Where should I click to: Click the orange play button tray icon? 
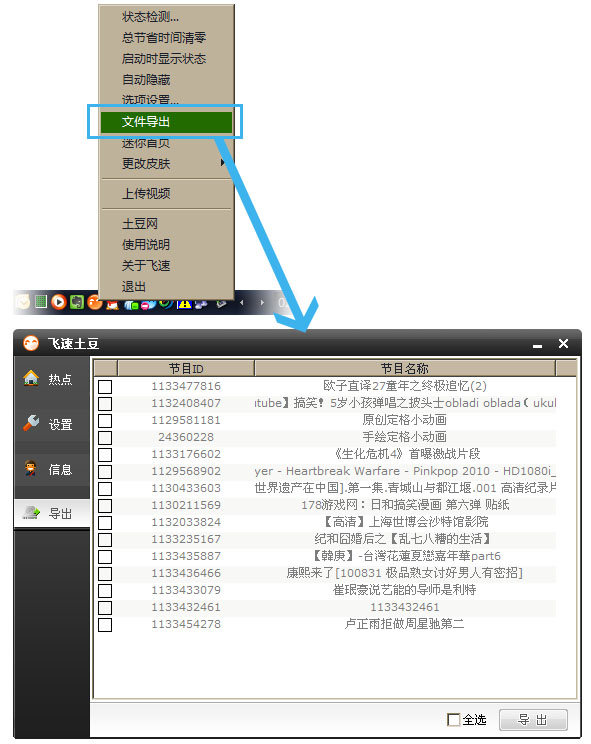58,302
